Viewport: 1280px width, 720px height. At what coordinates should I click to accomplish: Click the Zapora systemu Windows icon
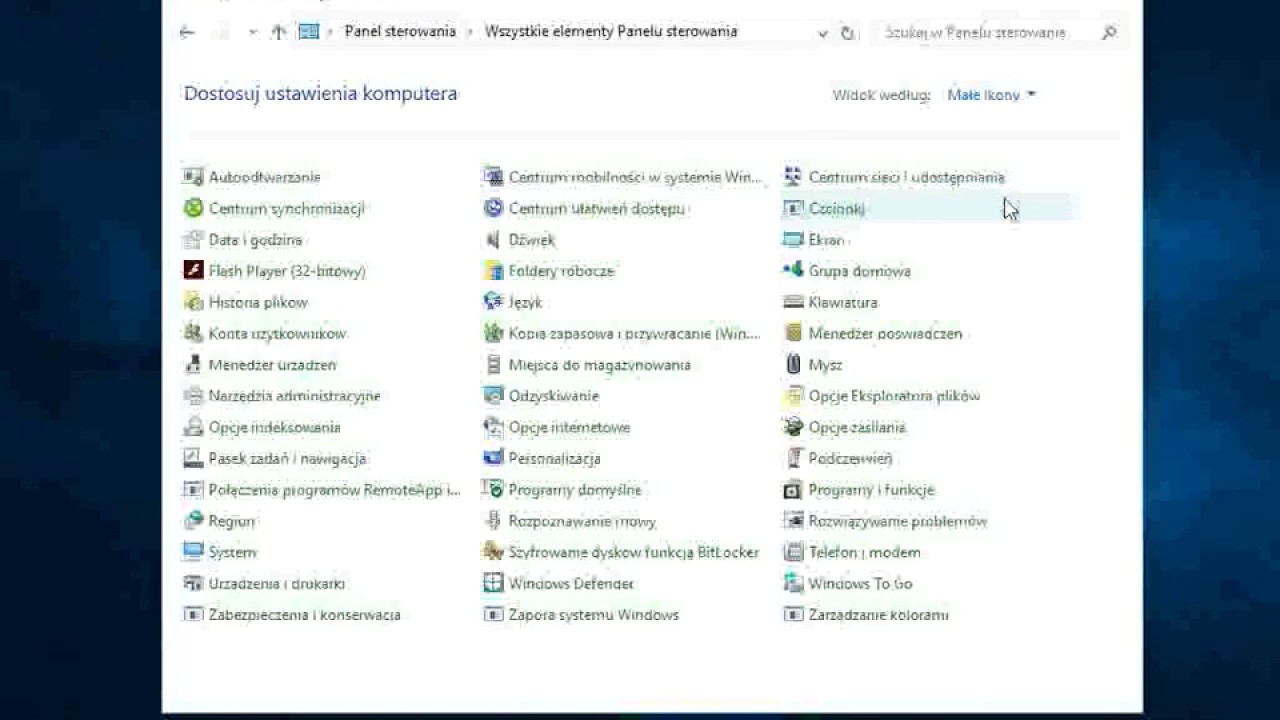[493, 615]
